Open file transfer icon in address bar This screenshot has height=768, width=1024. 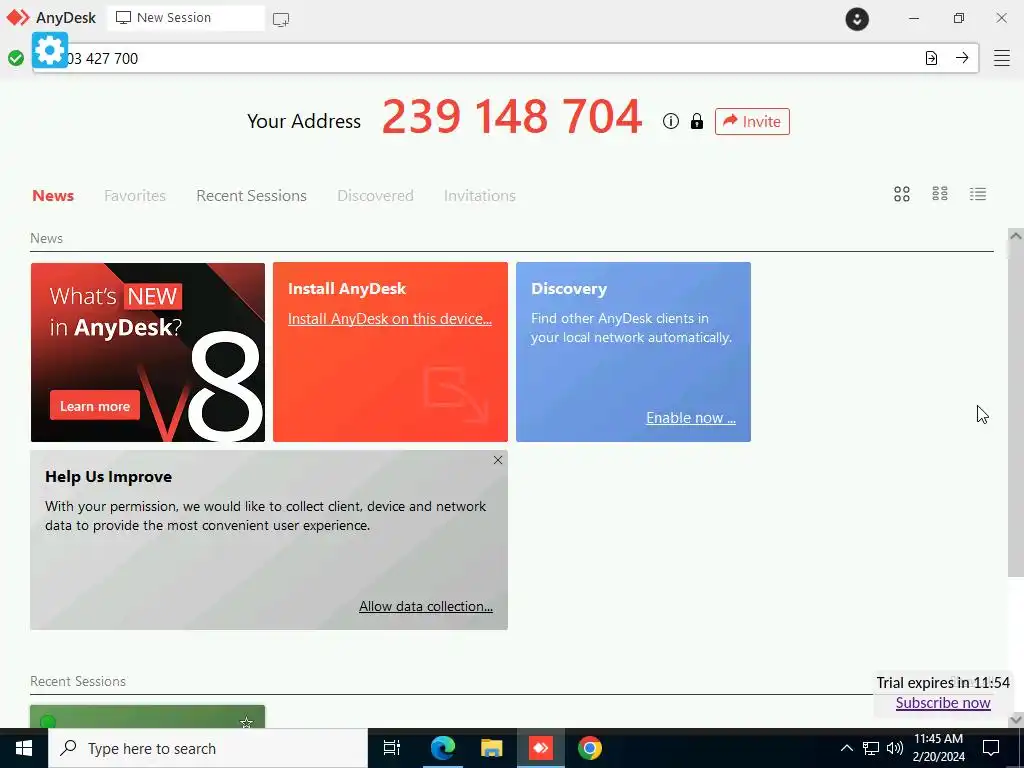click(931, 58)
